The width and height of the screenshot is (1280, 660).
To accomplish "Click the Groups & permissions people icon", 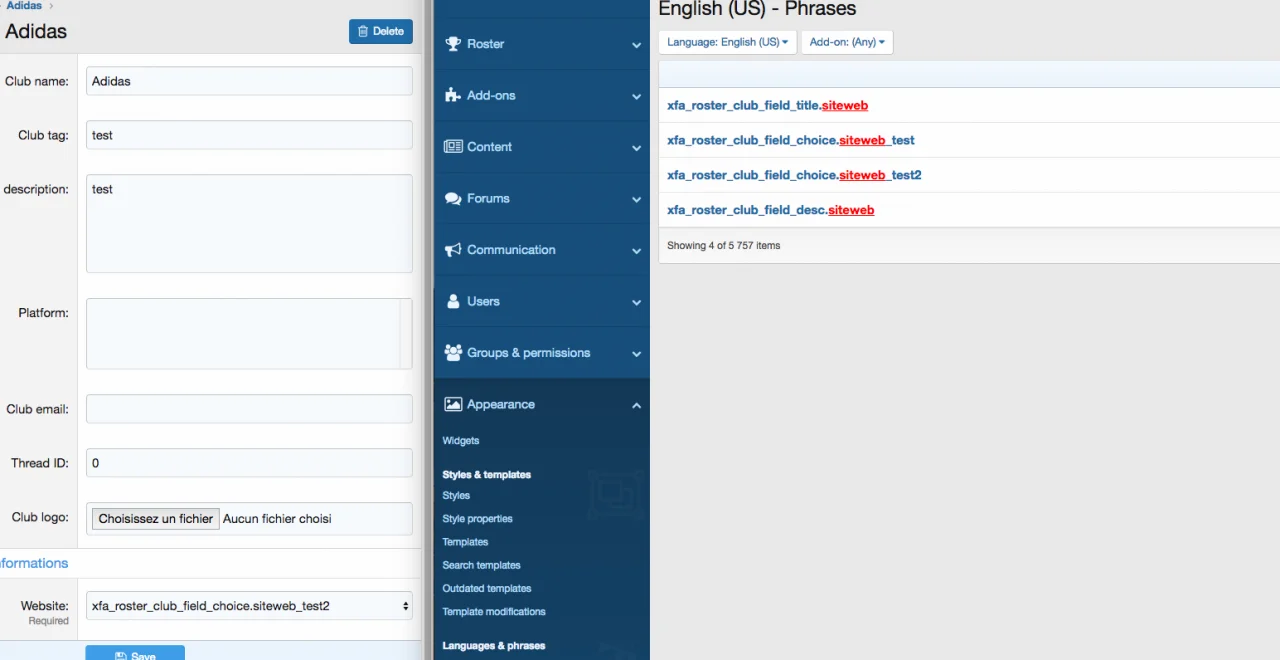I will [453, 353].
